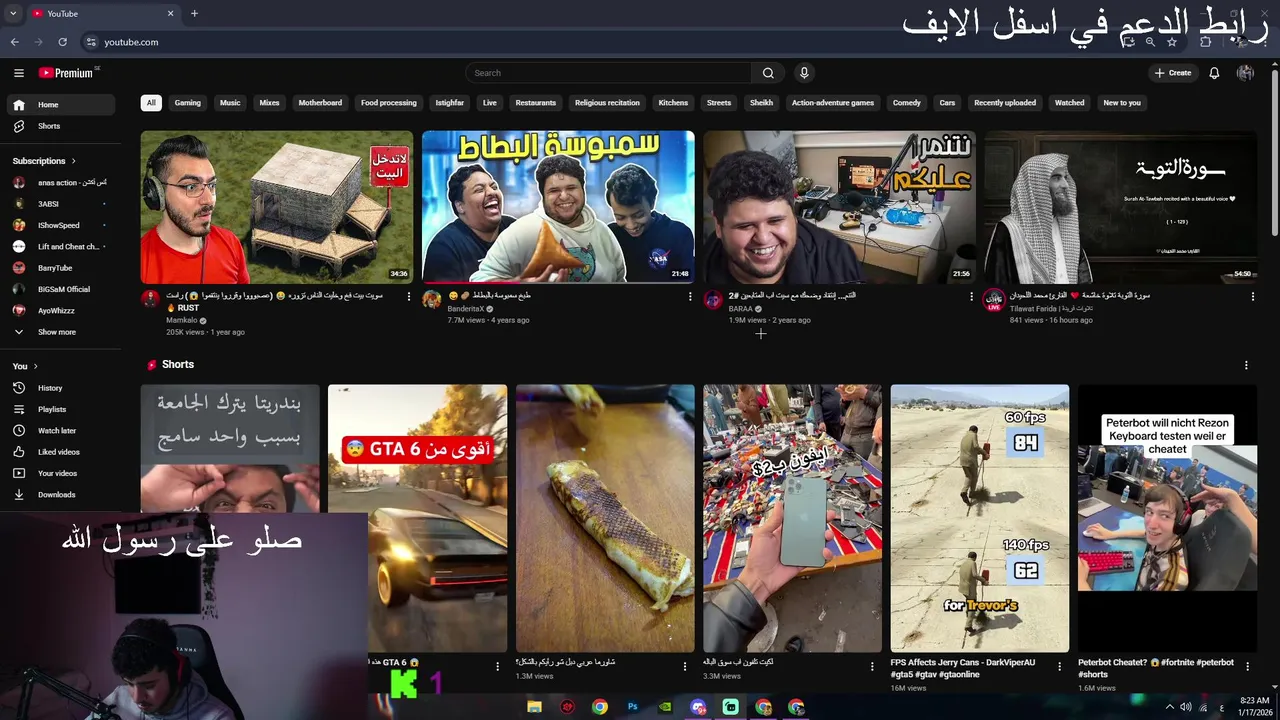
Task: Select the Religious recitation chip
Action: (607, 103)
